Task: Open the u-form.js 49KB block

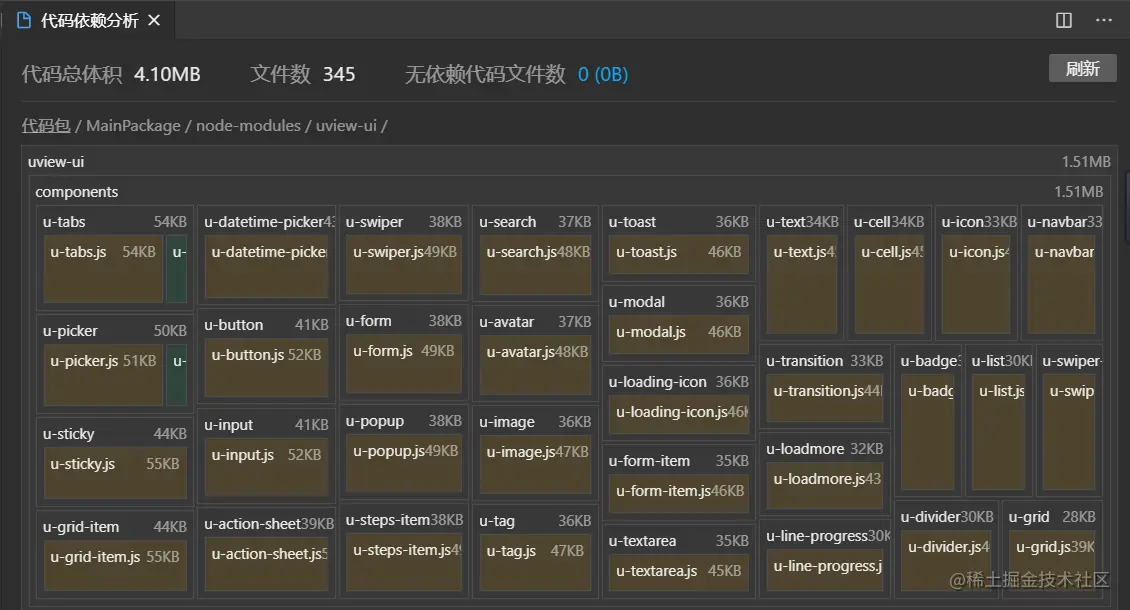Action: click(404, 364)
